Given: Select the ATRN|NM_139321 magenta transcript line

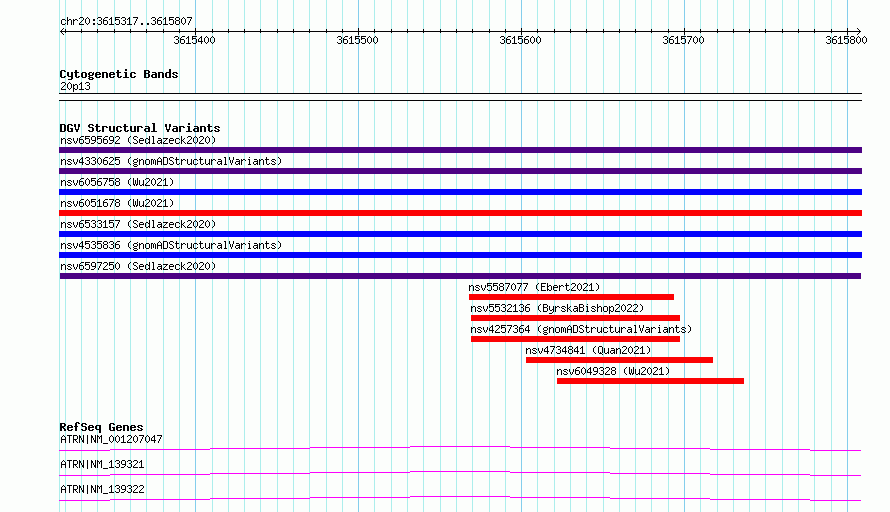Looking at the screenshot, I should click(x=460, y=473).
